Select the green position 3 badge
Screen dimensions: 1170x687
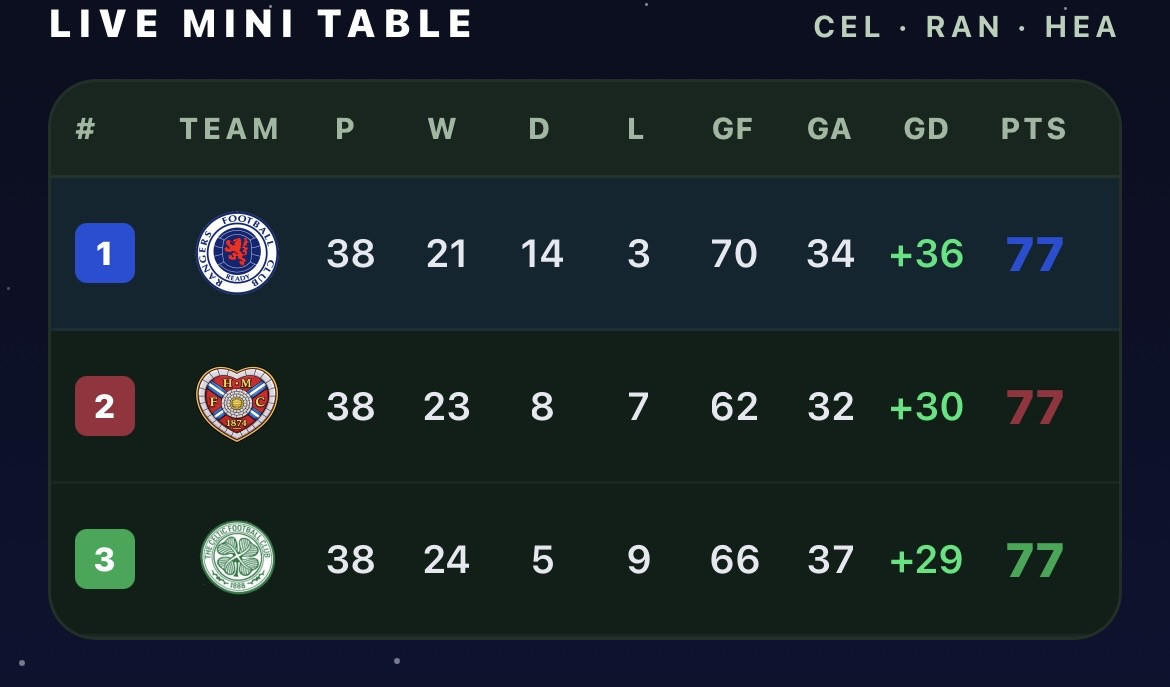click(x=105, y=559)
